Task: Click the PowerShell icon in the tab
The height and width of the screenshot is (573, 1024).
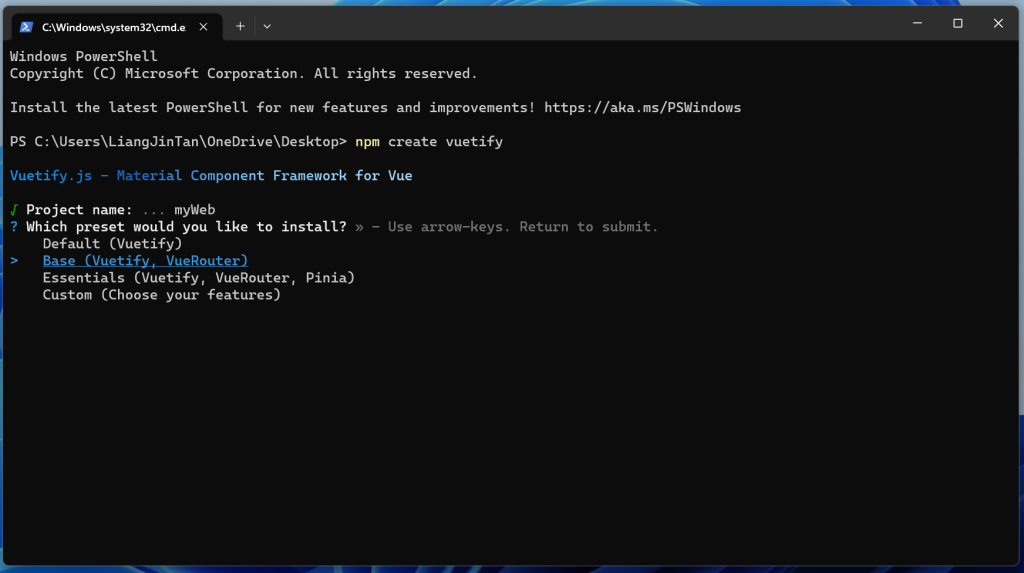Action: (26, 27)
